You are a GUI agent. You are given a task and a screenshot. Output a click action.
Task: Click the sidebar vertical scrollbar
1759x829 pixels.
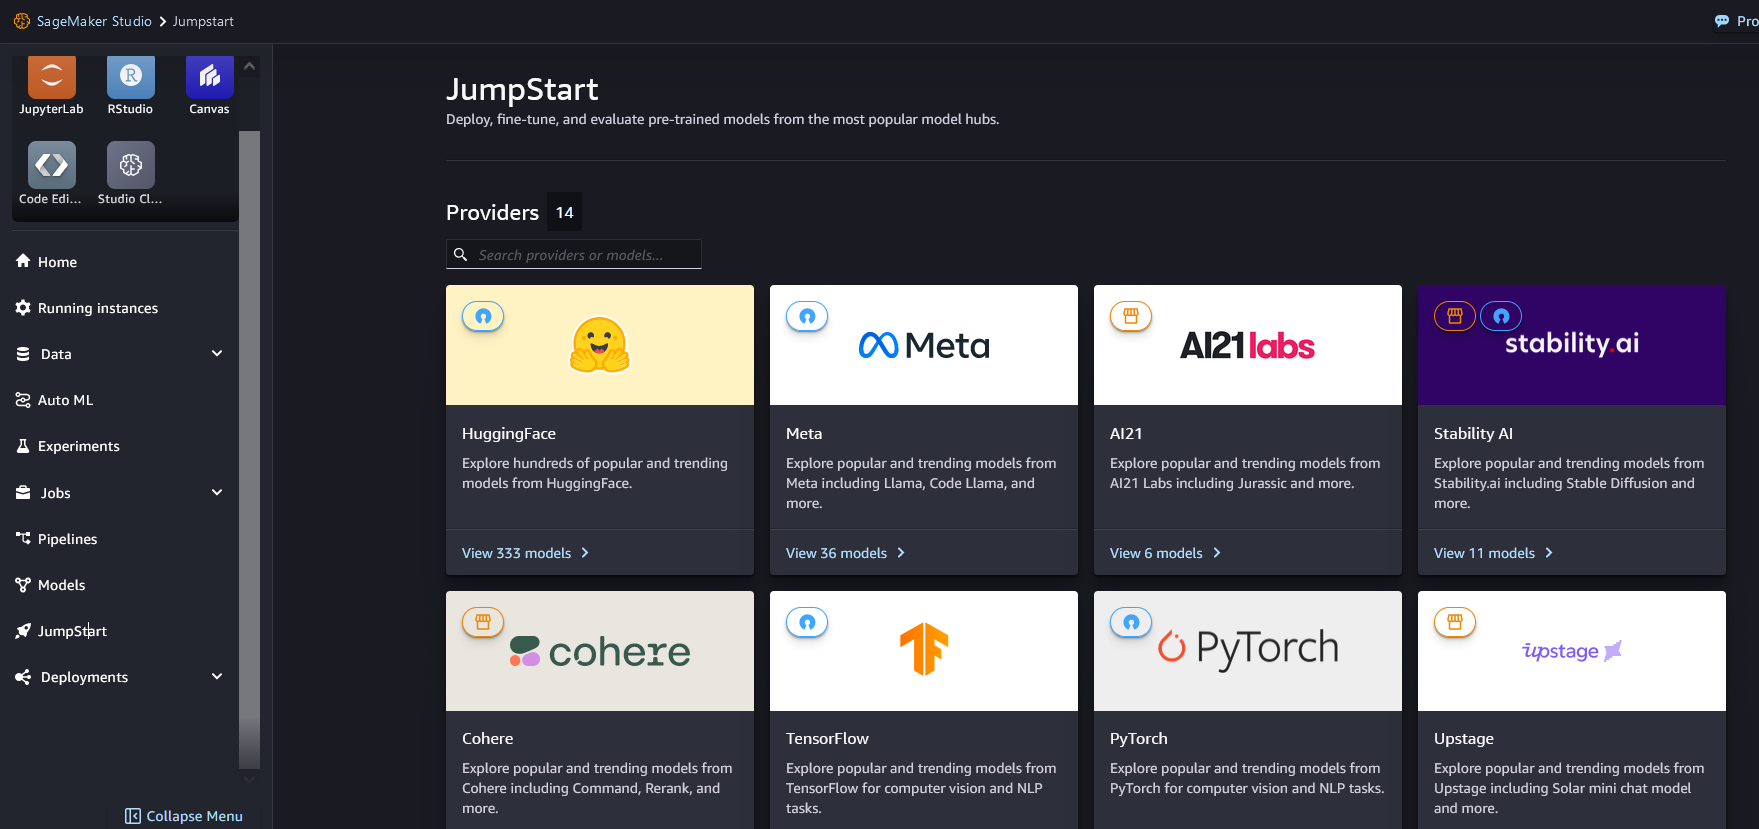coord(250,450)
